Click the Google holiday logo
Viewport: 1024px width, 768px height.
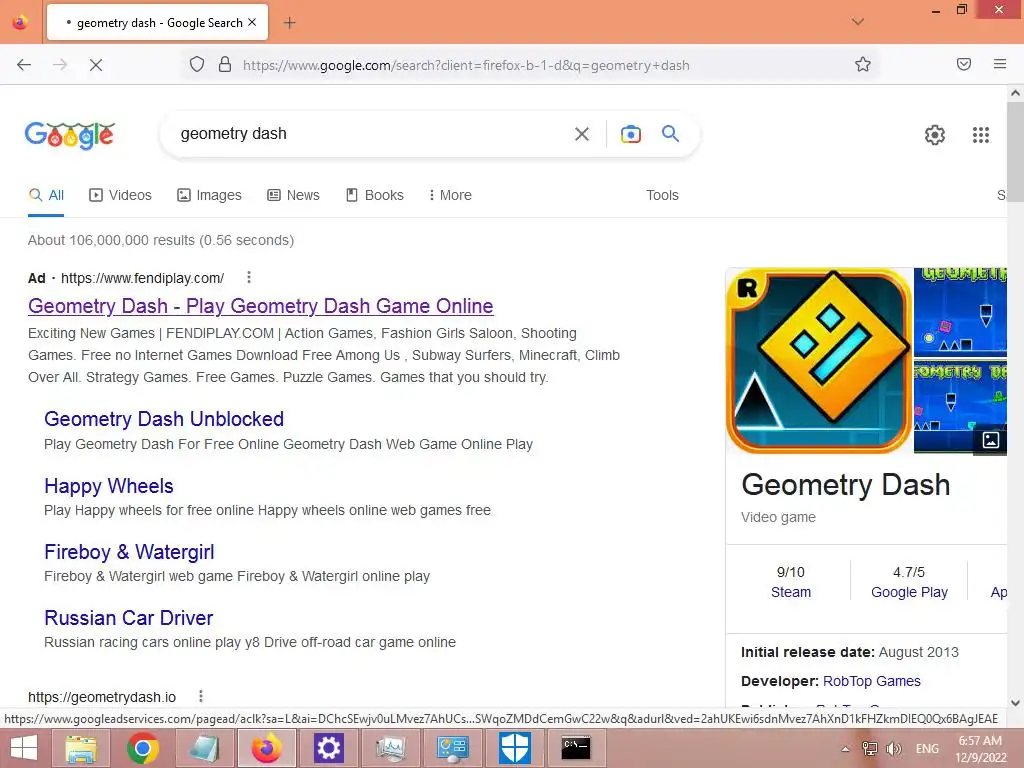tap(70, 135)
